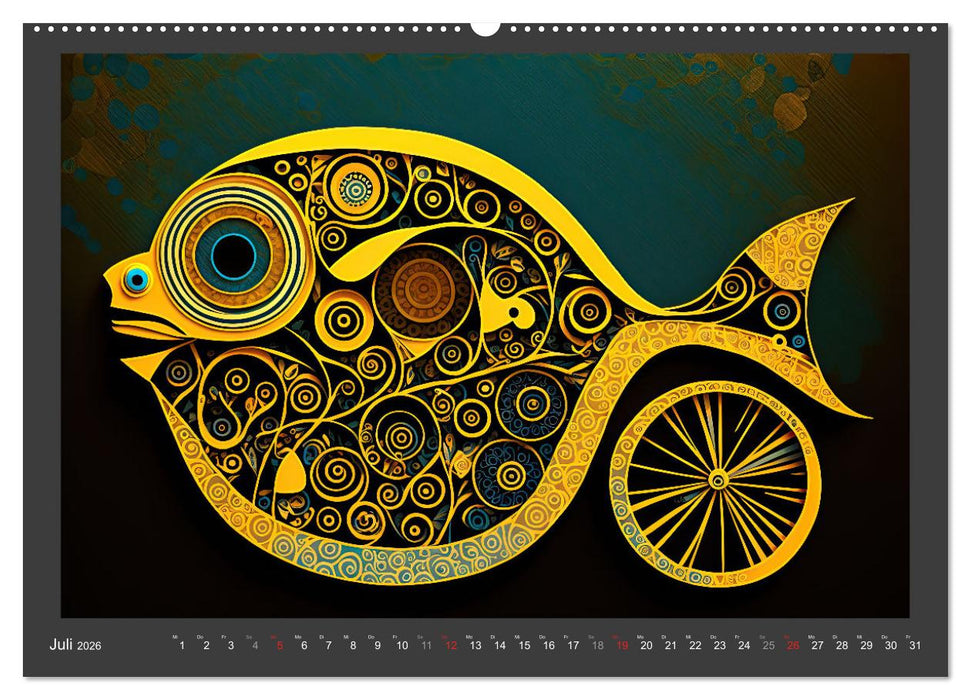This screenshot has width=971, height=700.
Task: Click the fish's large concentric-ring eye
Action: tap(233, 255)
